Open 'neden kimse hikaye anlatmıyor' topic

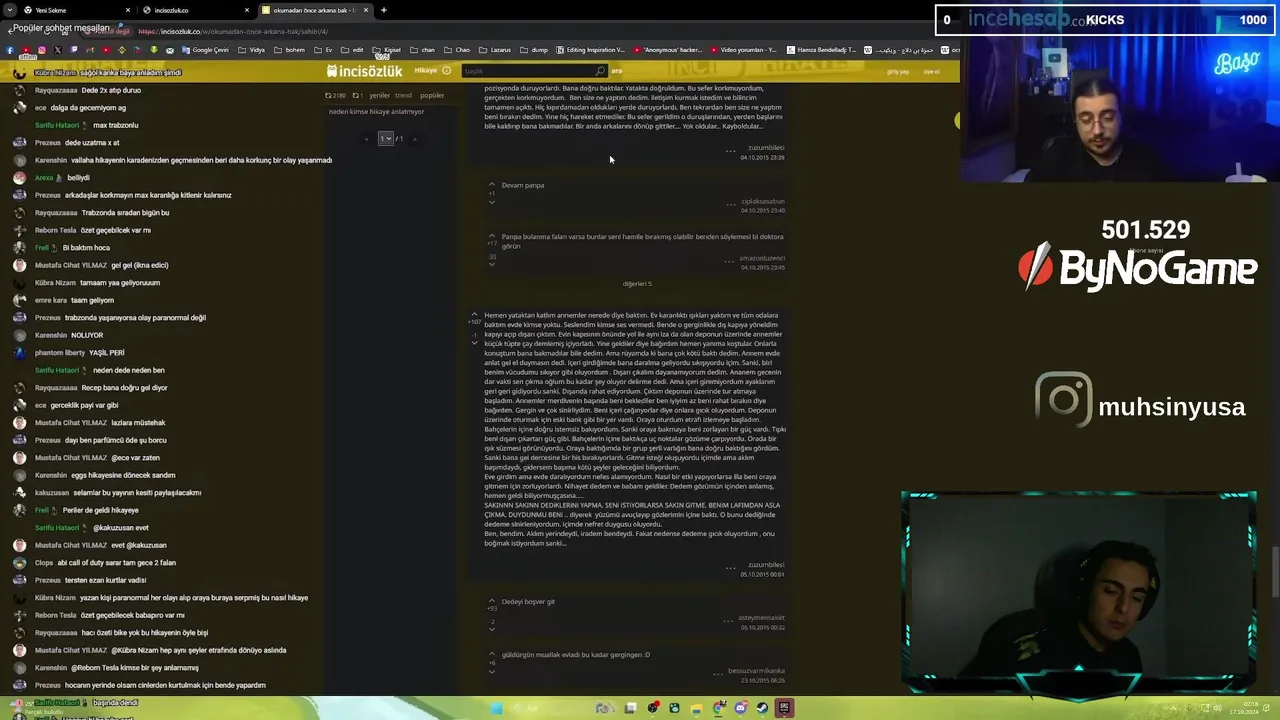click(x=377, y=111)
